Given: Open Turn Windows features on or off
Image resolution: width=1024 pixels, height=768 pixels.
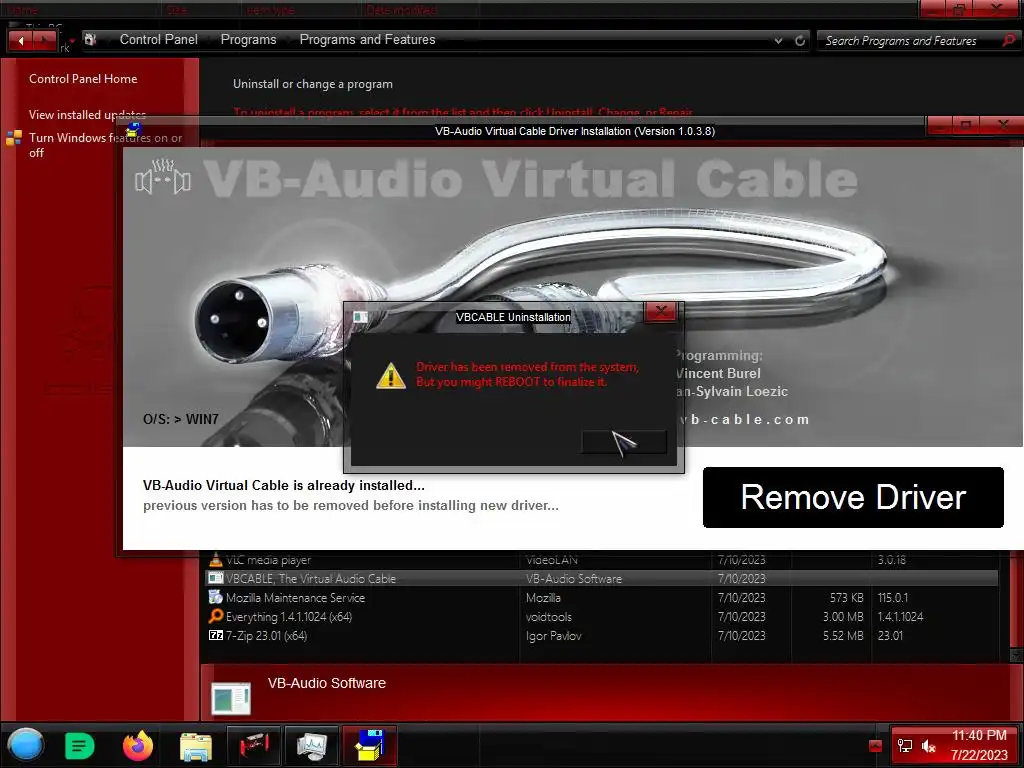Looking at the screenshot, I should [105, 145].
